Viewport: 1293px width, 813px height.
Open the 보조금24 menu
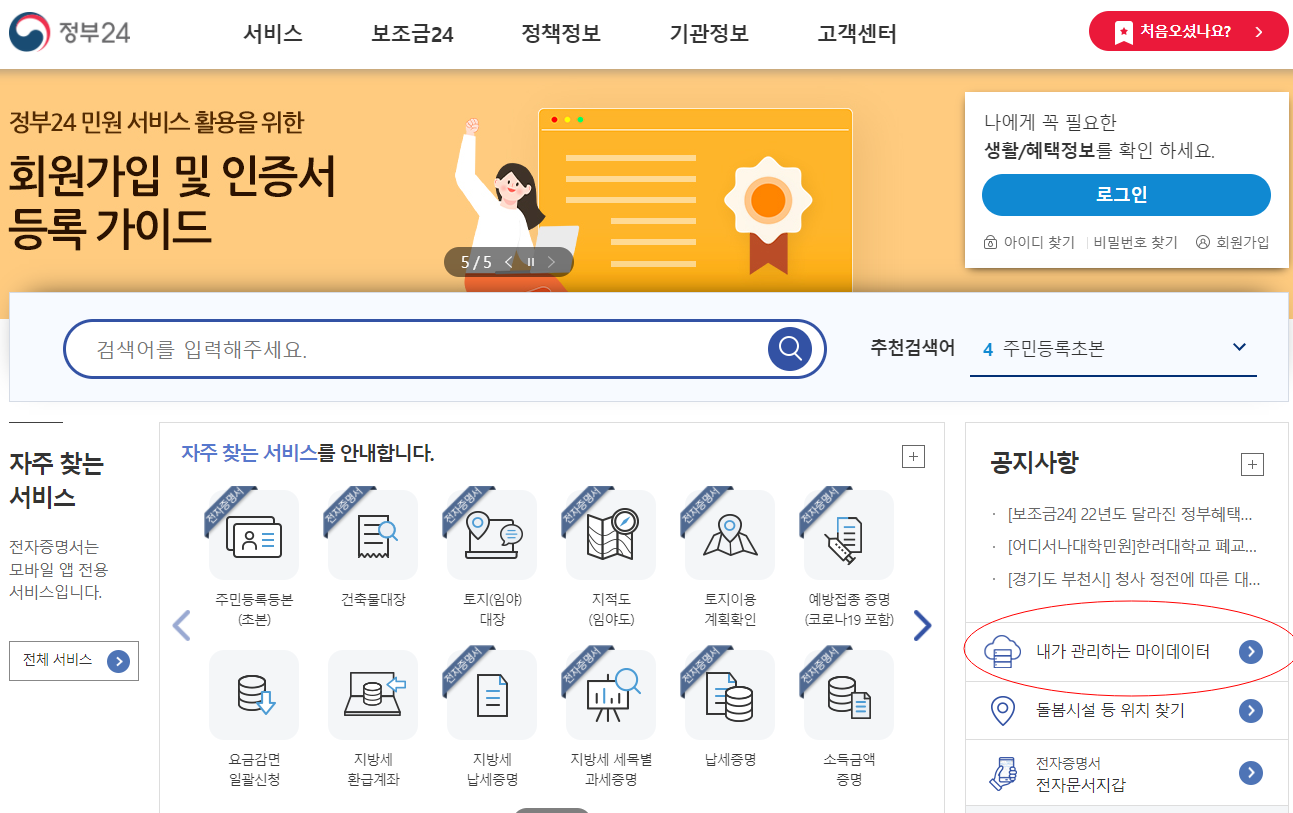point(412,34)
